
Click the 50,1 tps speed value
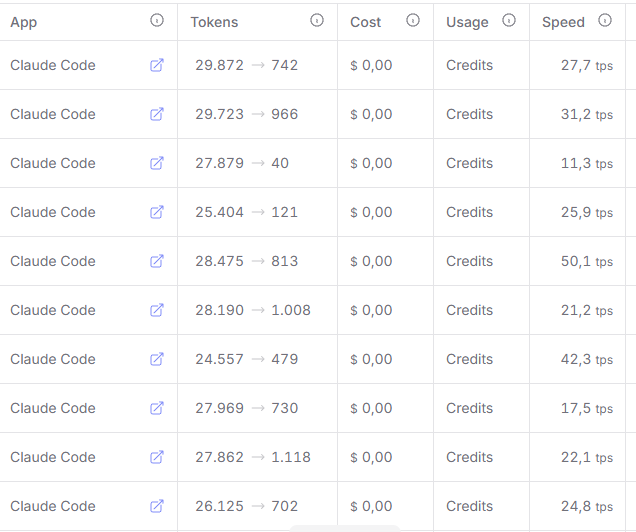pyautogui.click(x=587, y=262)
